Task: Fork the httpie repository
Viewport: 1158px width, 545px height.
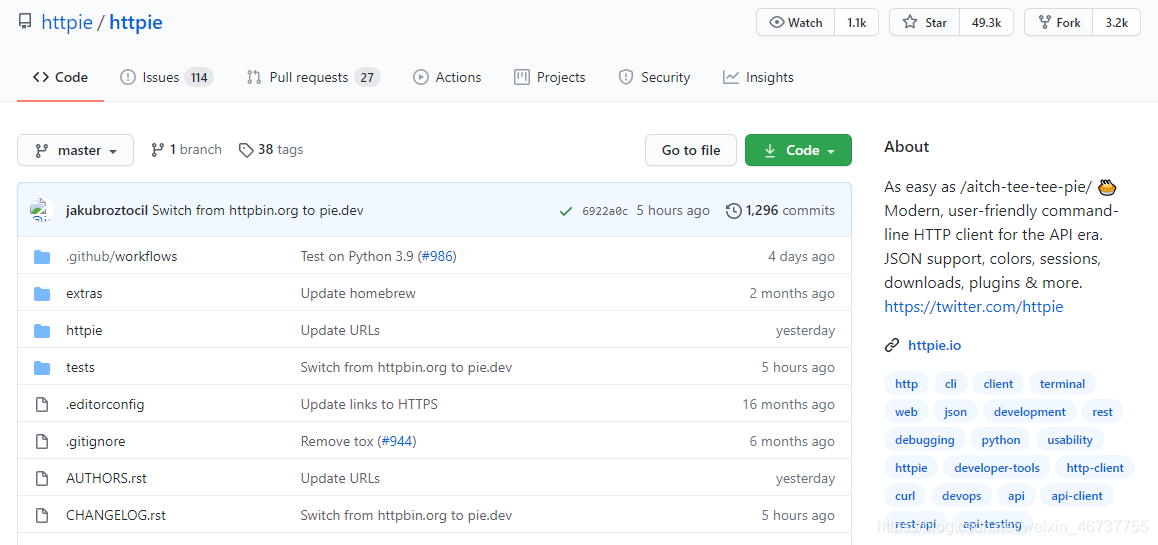Action: point(1058,22)
